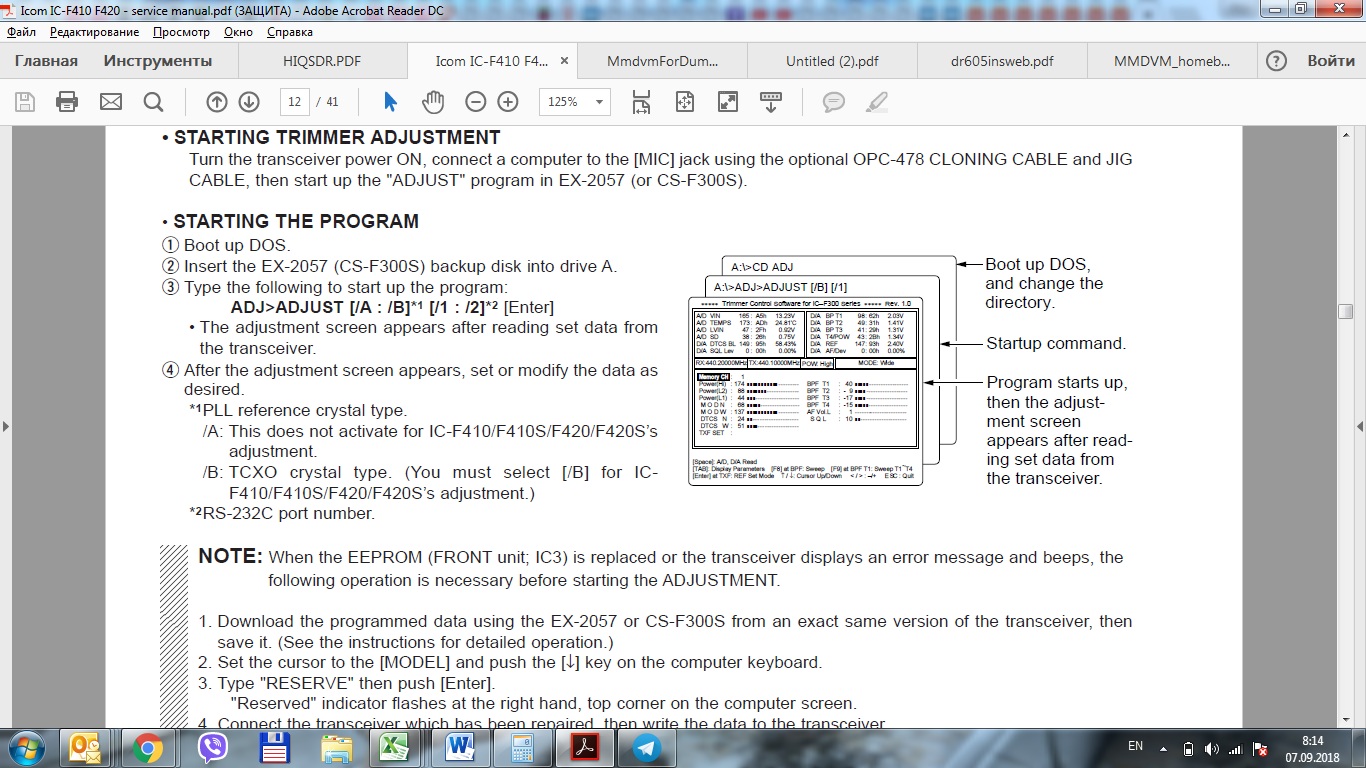The height and width of the screenshot is (768, 1366).
Task: Click 'STARTING THE PROGRAM' heading text
Action: click(x=296, y=221)
